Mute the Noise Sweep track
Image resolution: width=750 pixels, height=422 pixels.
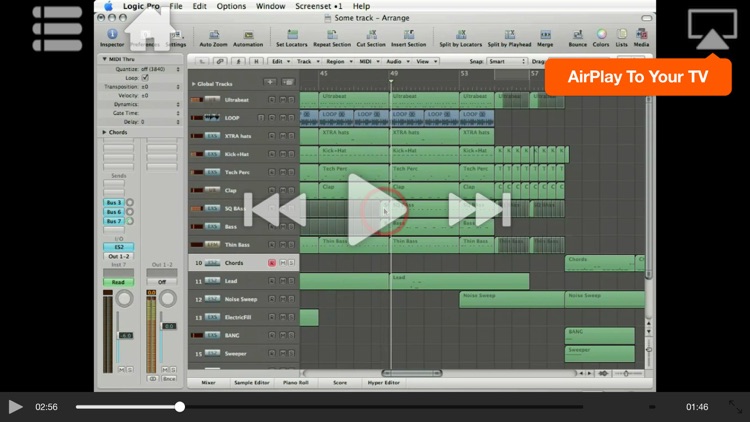pos(283,299)
